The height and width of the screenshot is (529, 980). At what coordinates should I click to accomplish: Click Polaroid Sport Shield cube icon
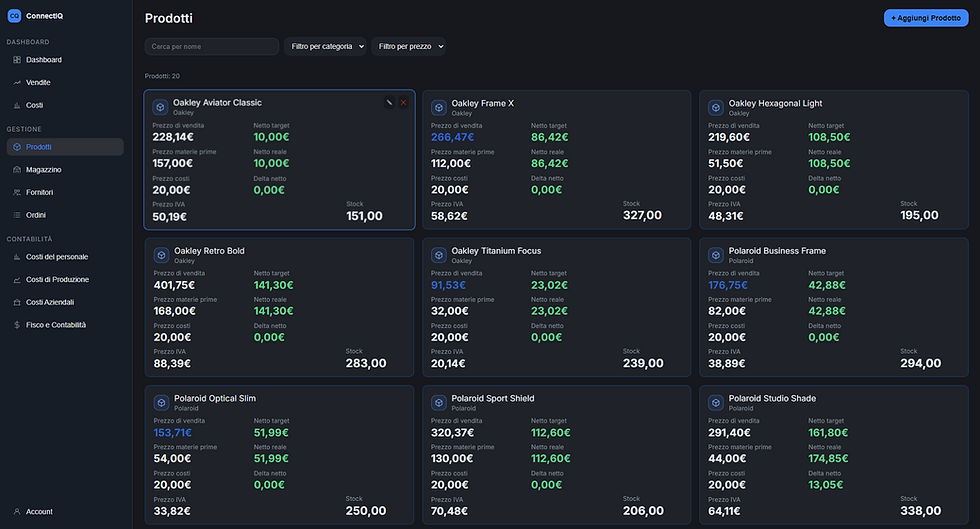tap(439, 403)
